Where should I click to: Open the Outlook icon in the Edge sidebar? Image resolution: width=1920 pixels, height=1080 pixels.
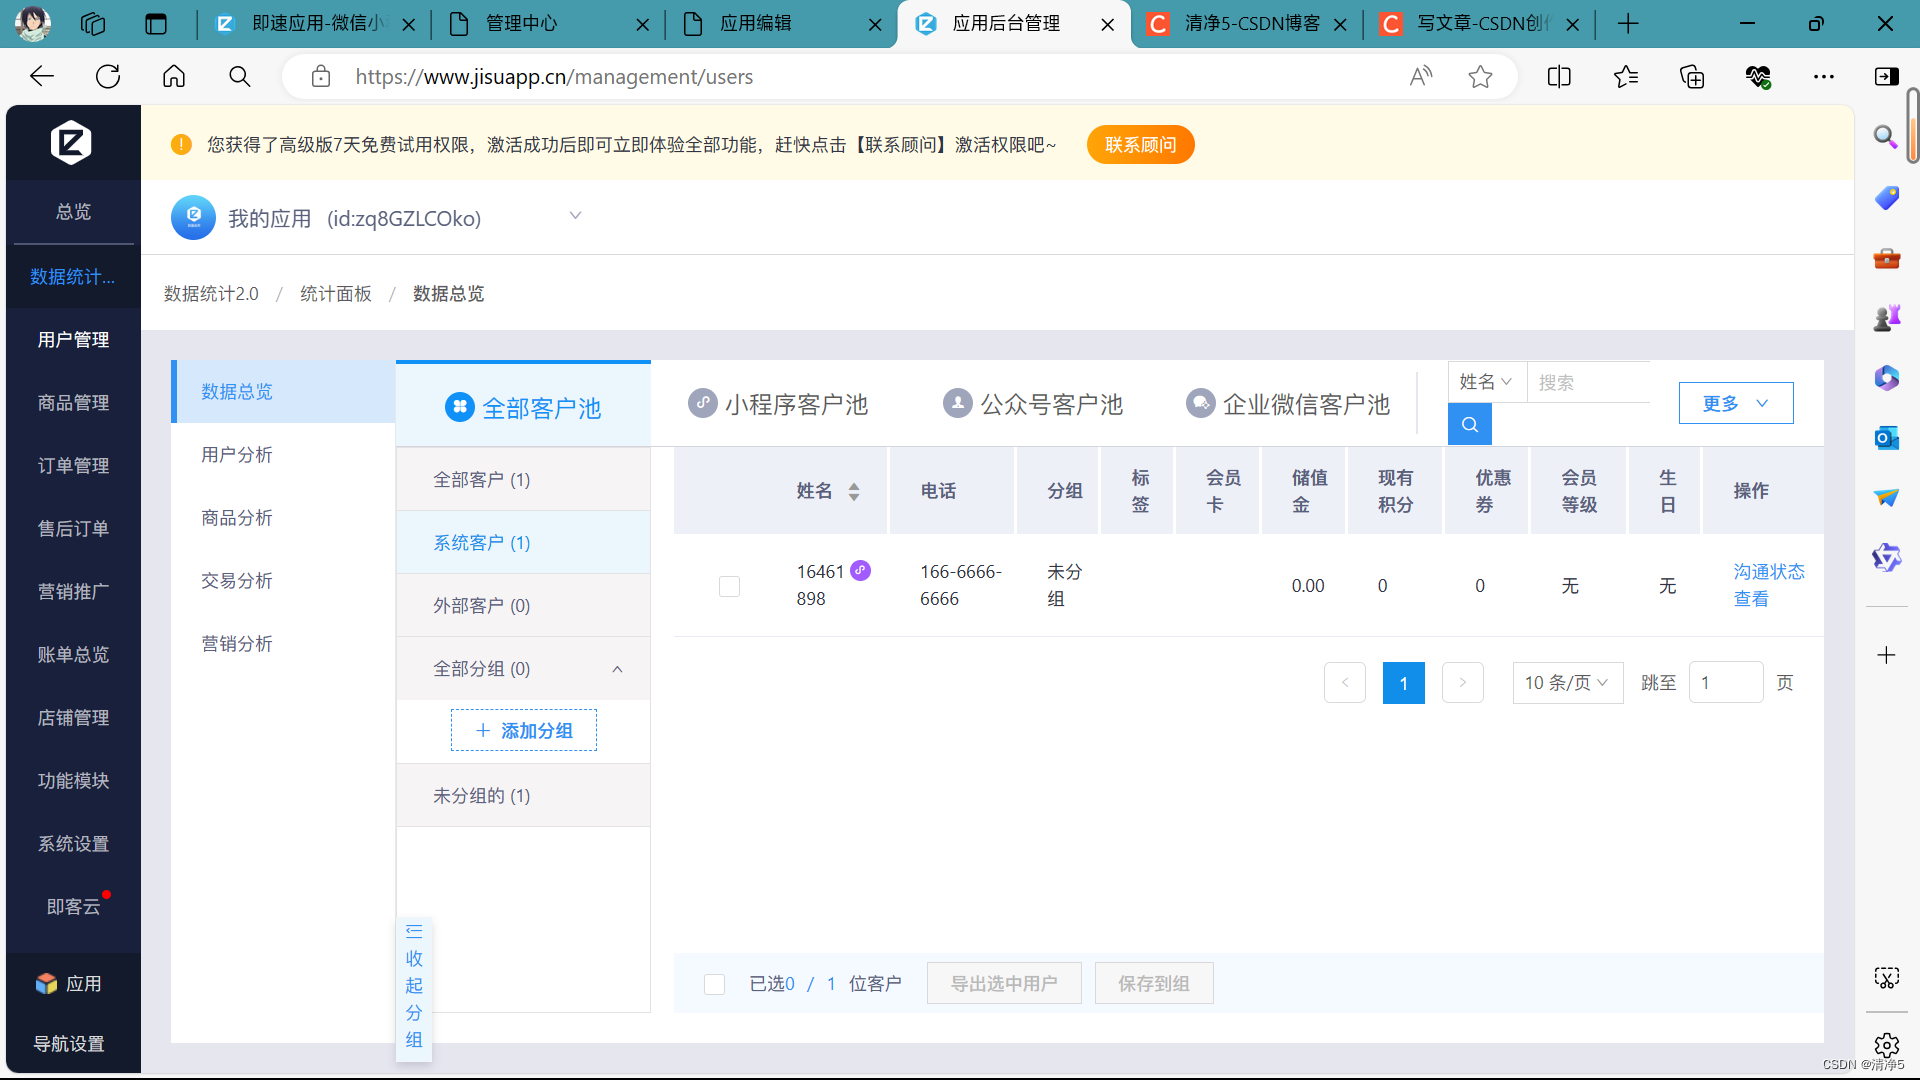(x=1886, y=438)
